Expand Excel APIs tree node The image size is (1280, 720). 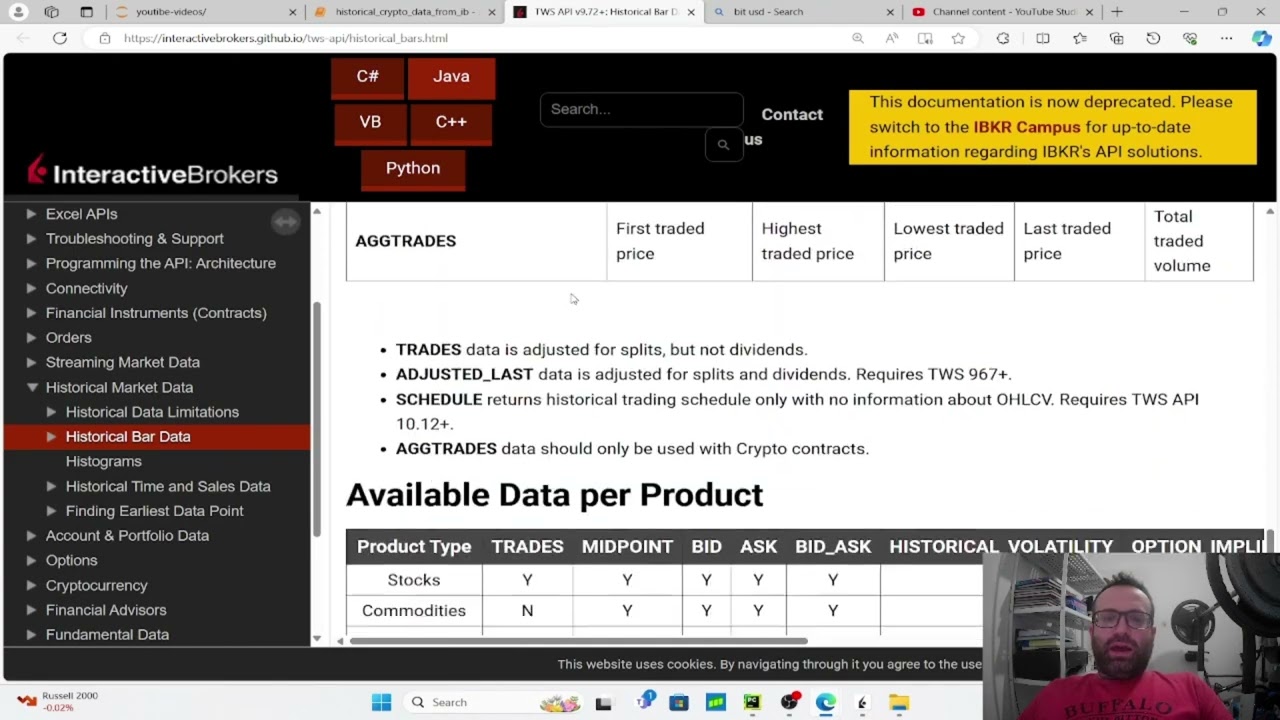(31, 214)
